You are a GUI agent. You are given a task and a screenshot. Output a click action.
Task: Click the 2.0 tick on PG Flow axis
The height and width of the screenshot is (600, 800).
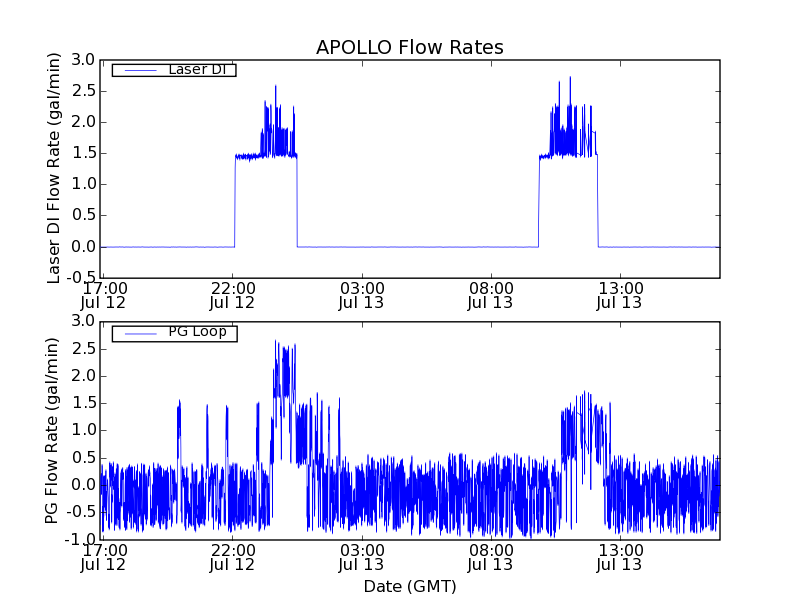(83, 376)
